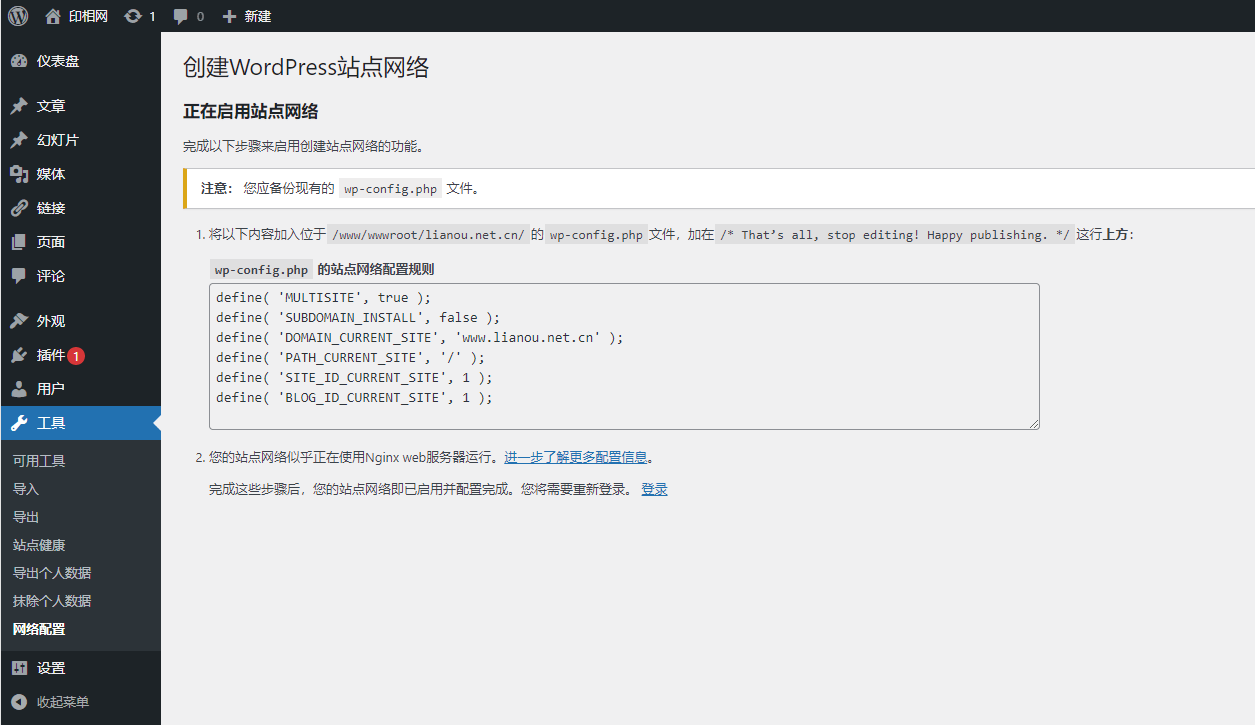The image size is (1255, 725).
Task: Click the SUBDOMAIN_INSTALL define line
Action: (358, 317)
